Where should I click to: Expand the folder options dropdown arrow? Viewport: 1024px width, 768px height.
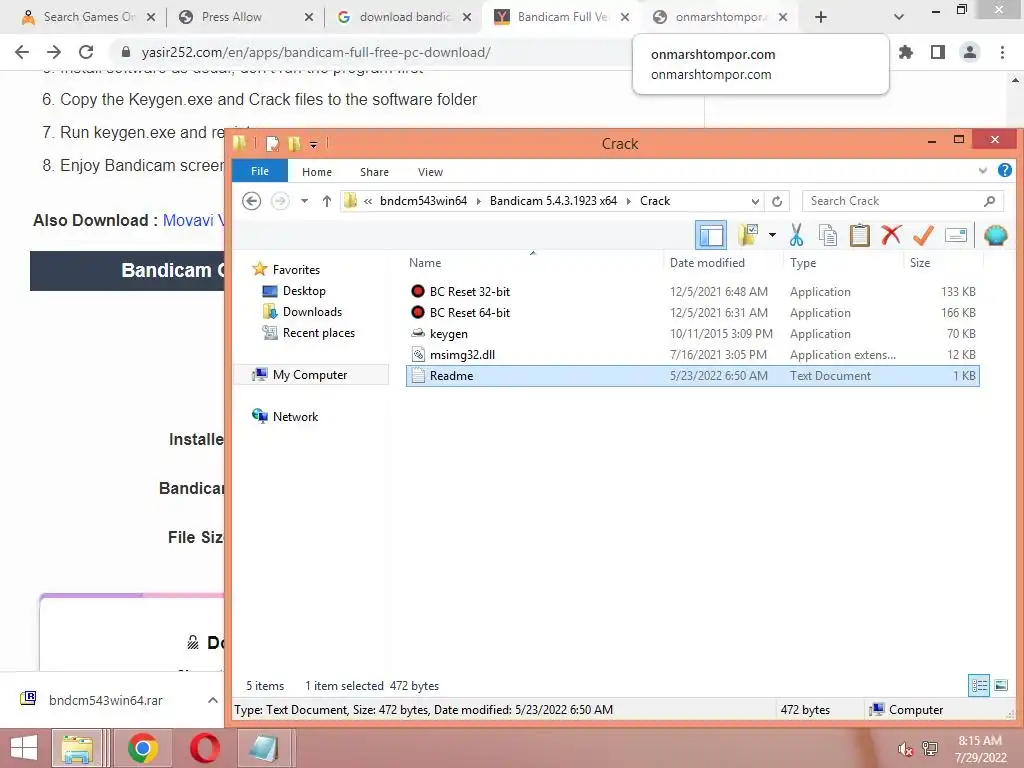click(772, 235)
